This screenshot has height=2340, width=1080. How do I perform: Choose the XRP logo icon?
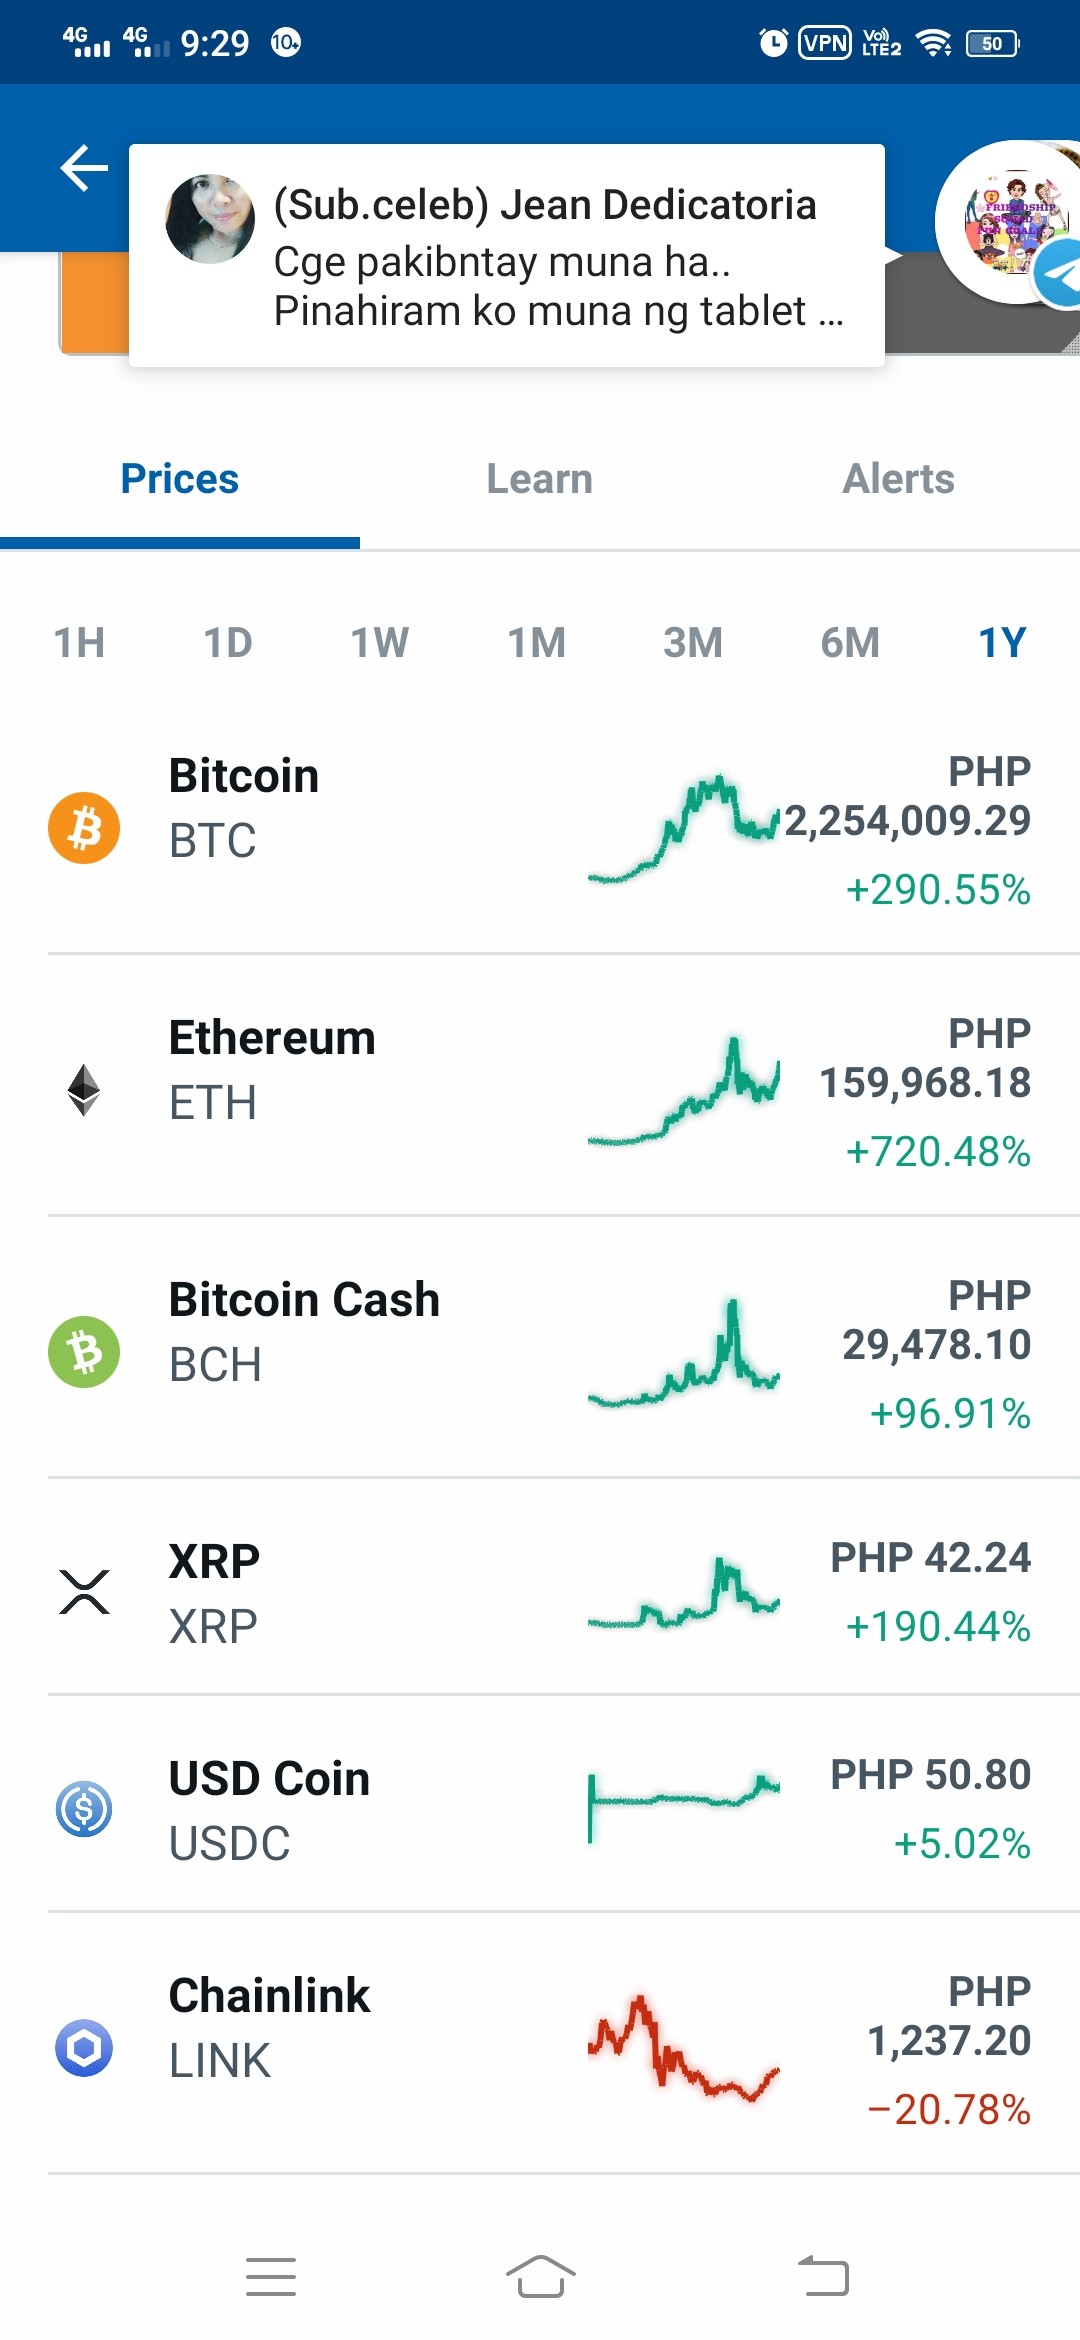pos(84,1592)
